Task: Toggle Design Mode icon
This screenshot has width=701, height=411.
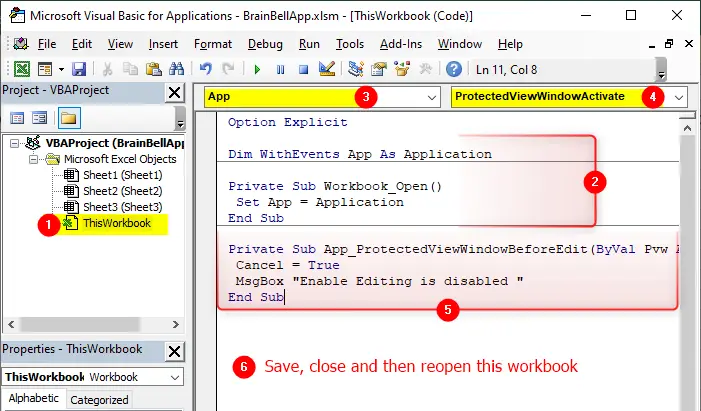Action: point(327,69)
